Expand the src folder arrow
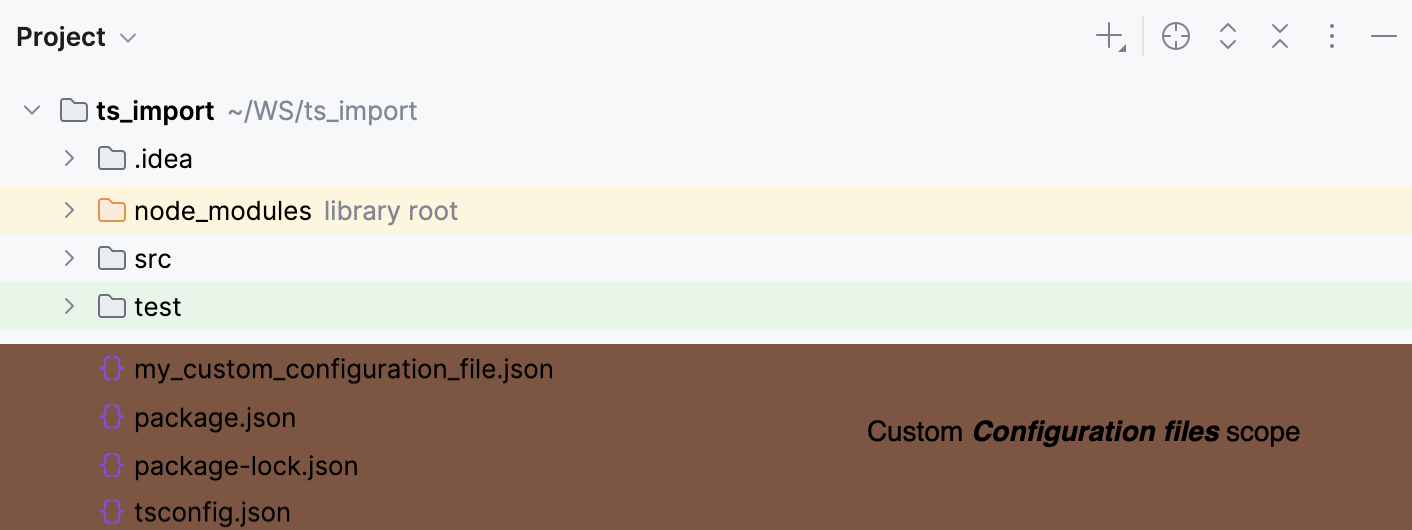 click(69, 259)
